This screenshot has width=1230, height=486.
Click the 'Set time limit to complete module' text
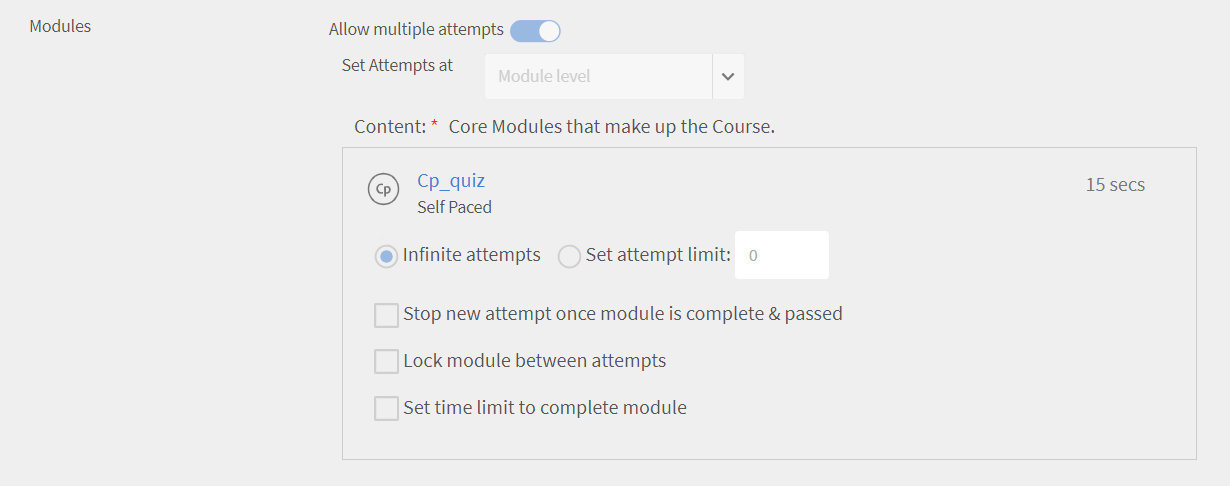pos(544,408)
